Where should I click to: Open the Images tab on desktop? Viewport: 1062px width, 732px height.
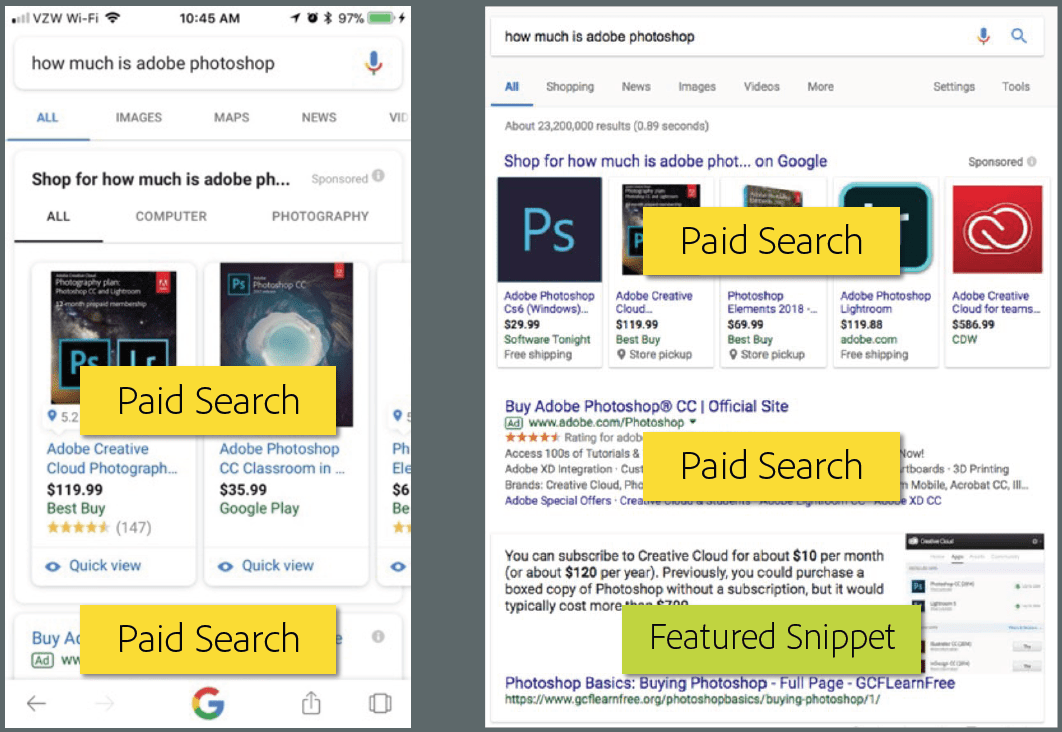pyautogui.click(x=697, y=87)
